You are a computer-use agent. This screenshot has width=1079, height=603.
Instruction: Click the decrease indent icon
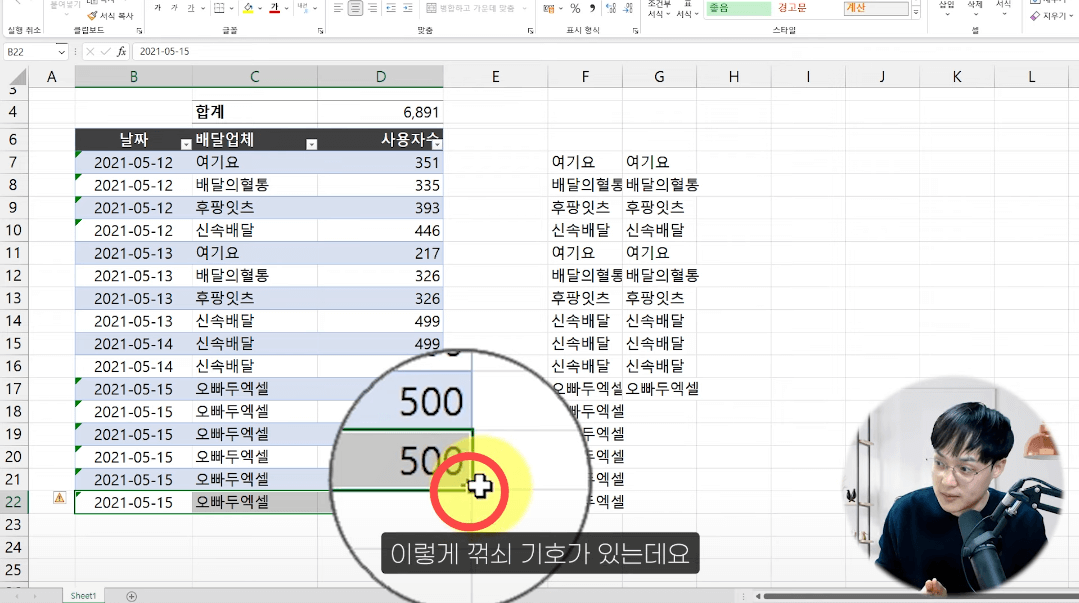(x=391, y=8)
